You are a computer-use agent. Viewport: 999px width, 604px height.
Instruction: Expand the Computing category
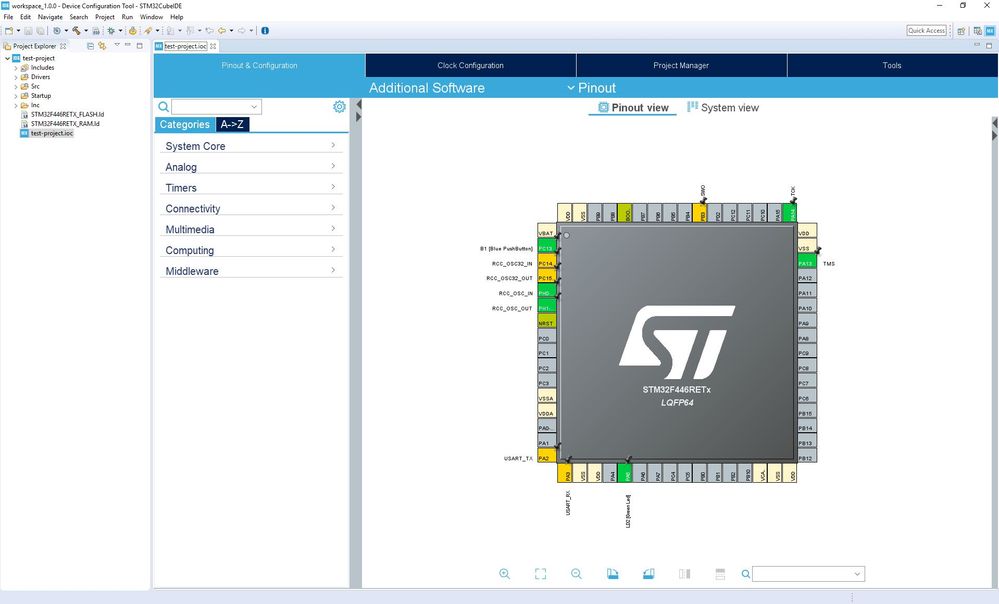click(x=251, y=250)
